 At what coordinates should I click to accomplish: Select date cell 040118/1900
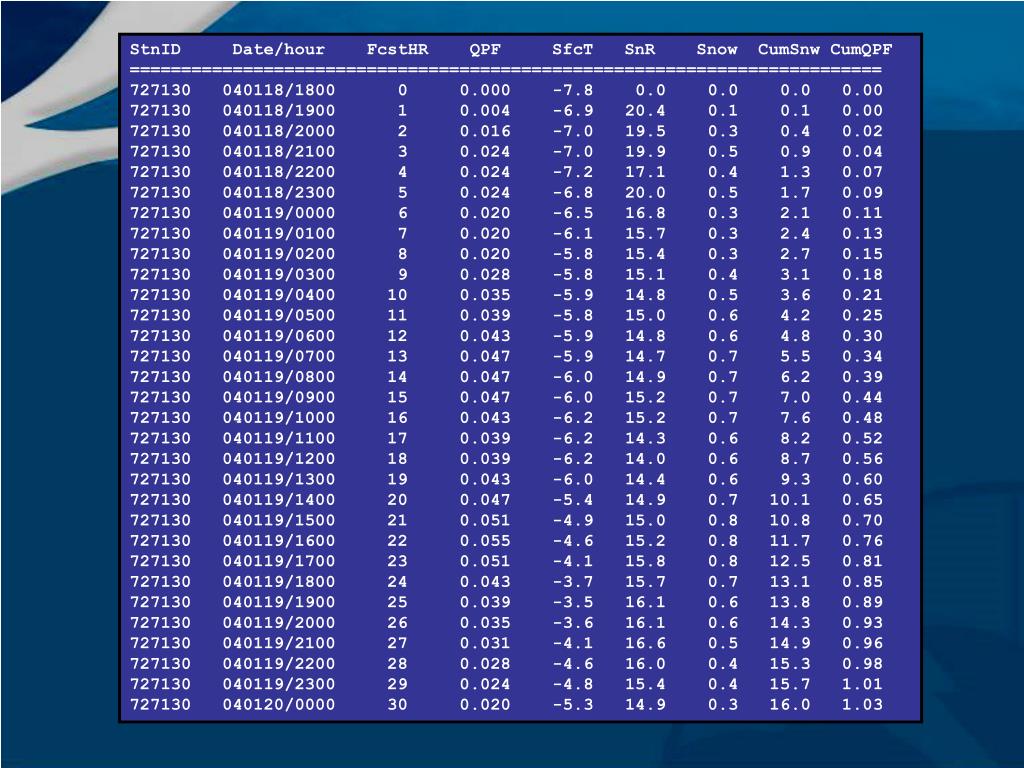pos(279,110)
